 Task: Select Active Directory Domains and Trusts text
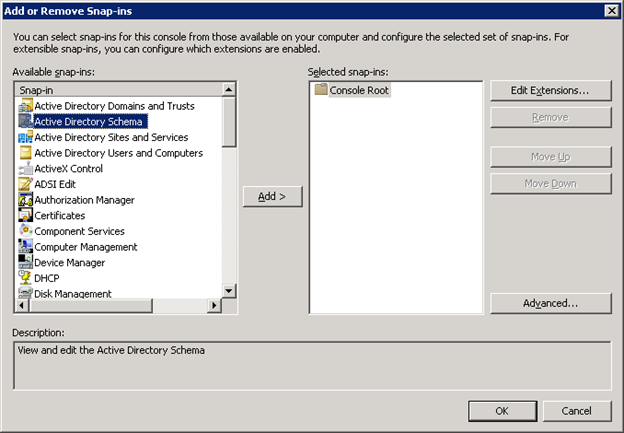click(115, 106)
